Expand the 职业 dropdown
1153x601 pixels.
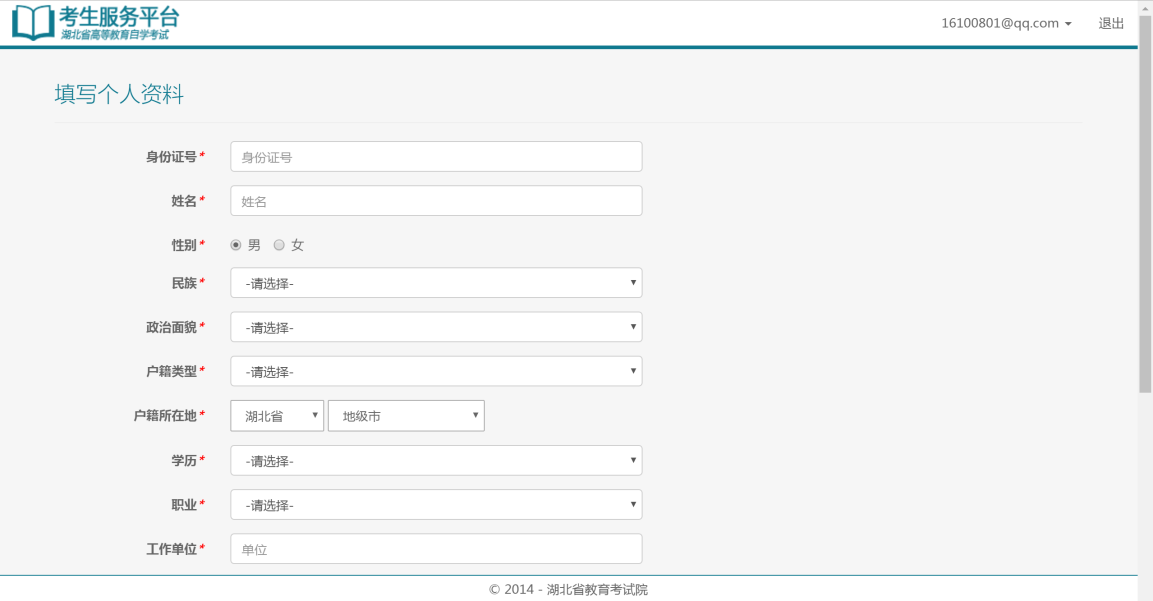436,505
